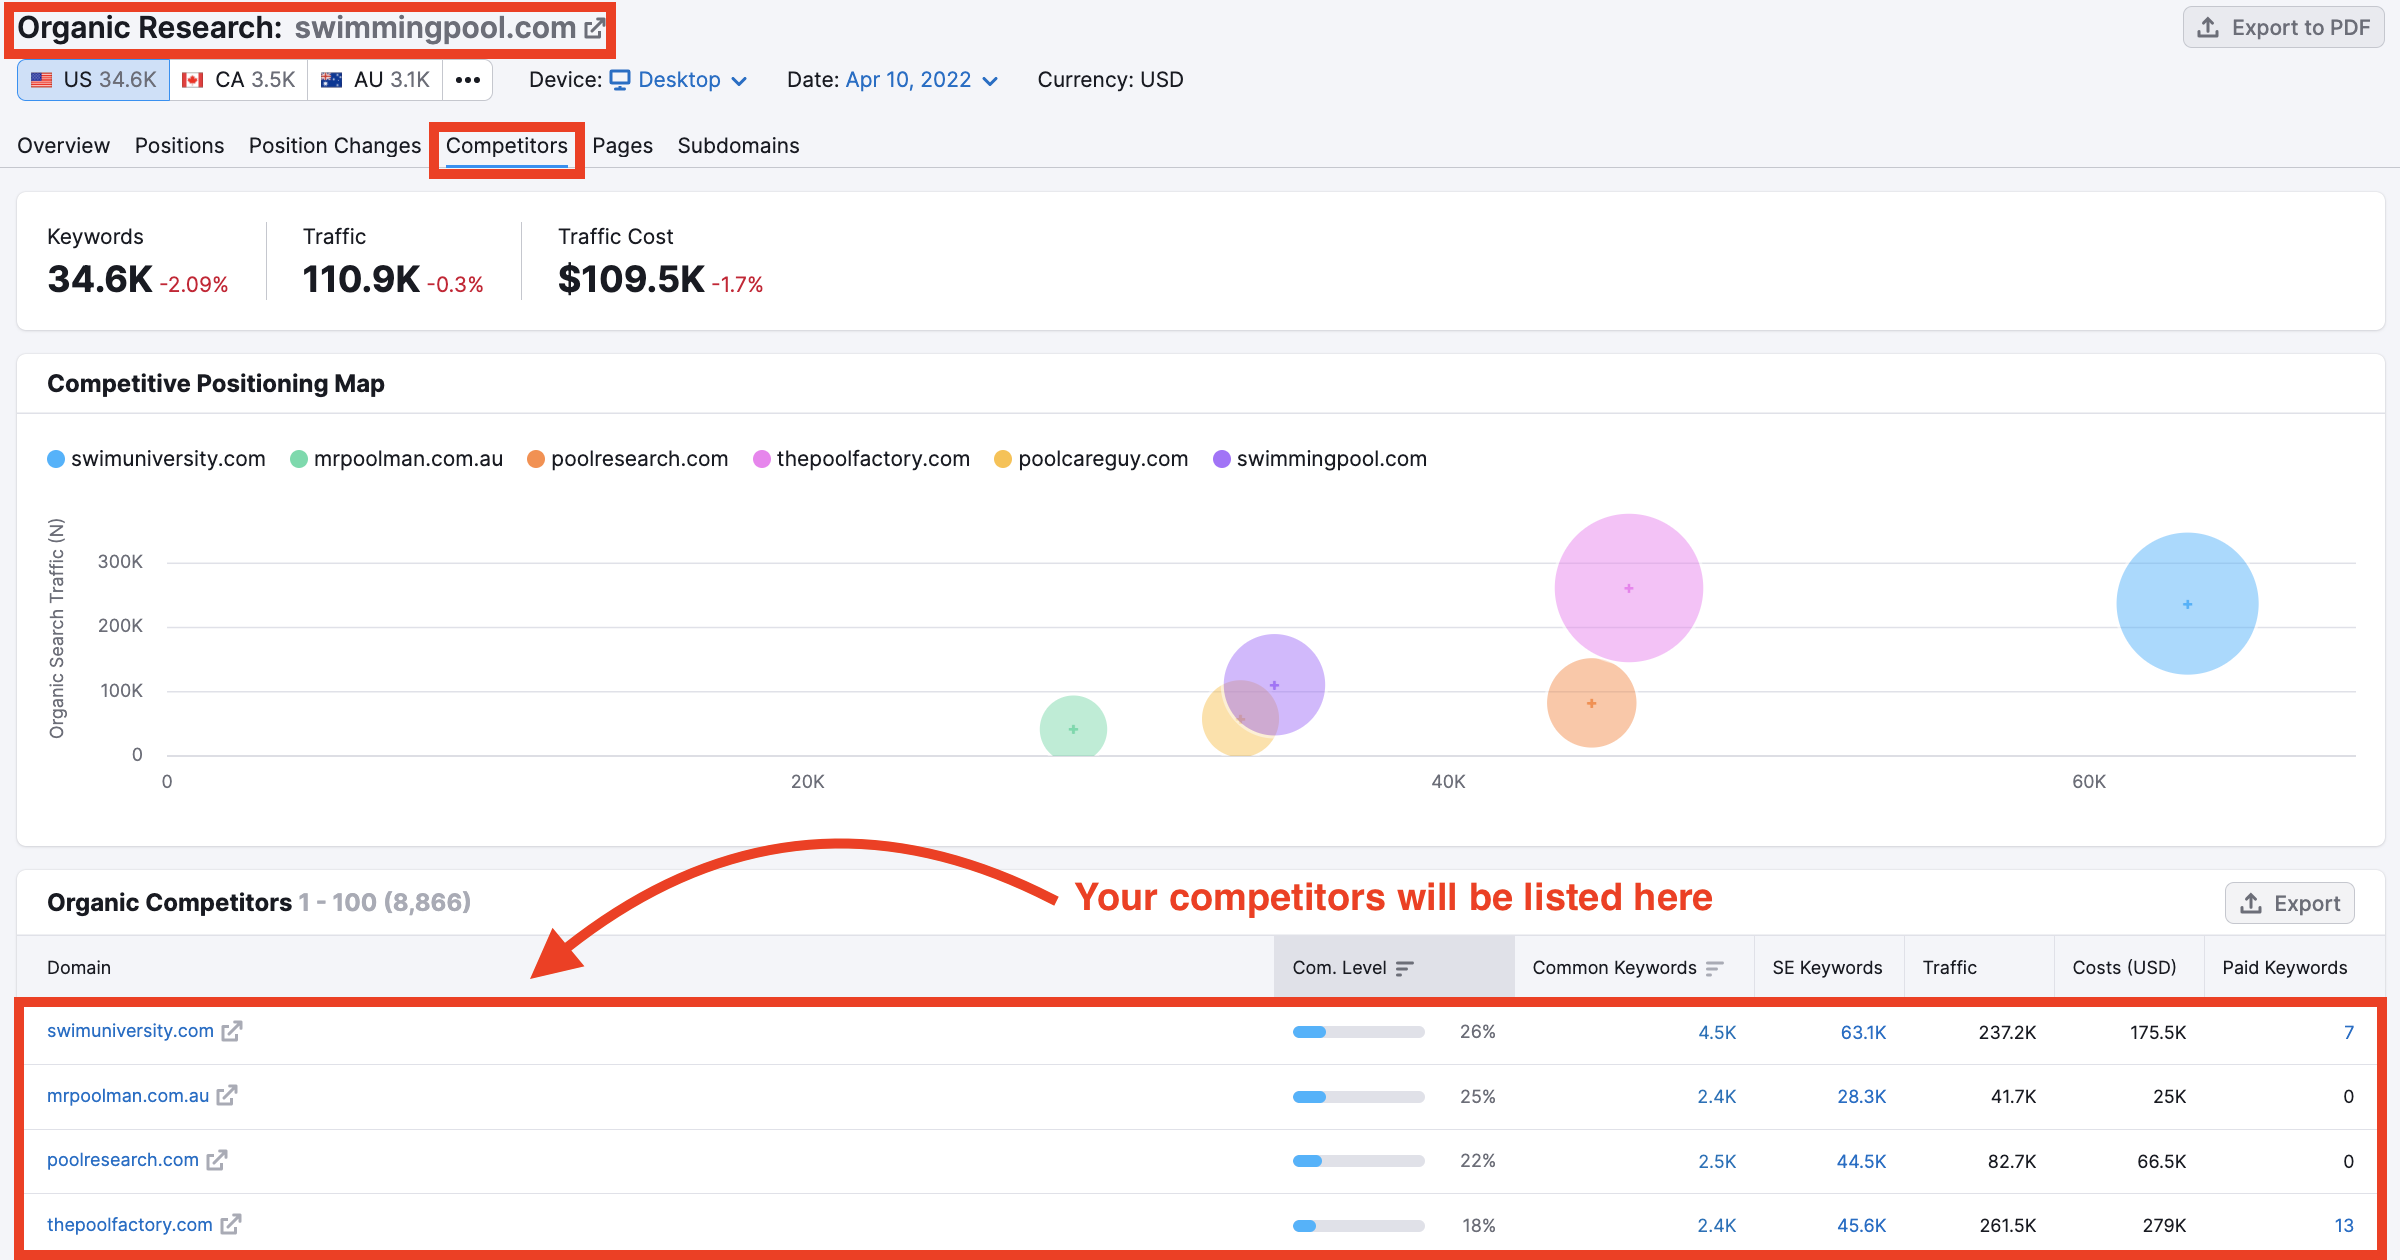Sort table by SE Keywords header
The image size is (2400, 1260).
[1827, 968]
